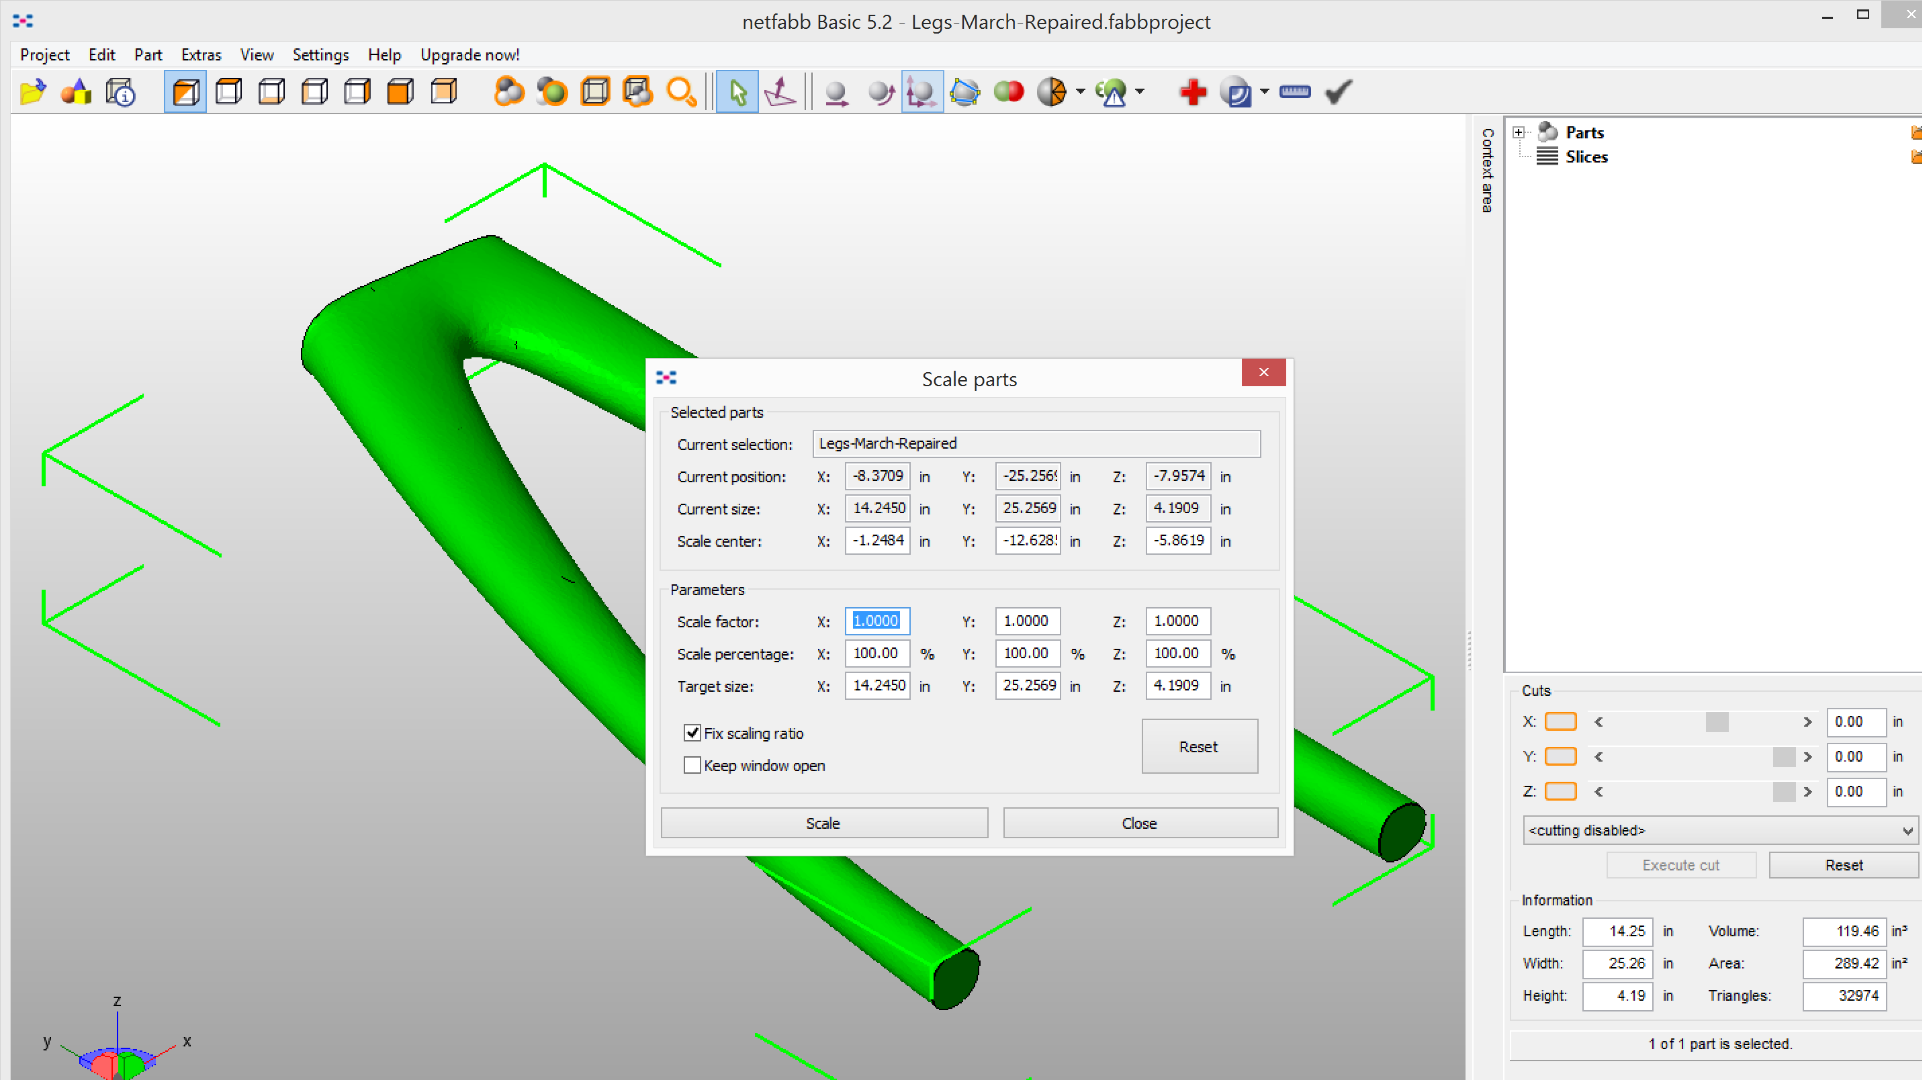The width and height of the screenshot is (1922, 1080).
Task: Open the platform info icon
Action: click(x=120, y=93)
